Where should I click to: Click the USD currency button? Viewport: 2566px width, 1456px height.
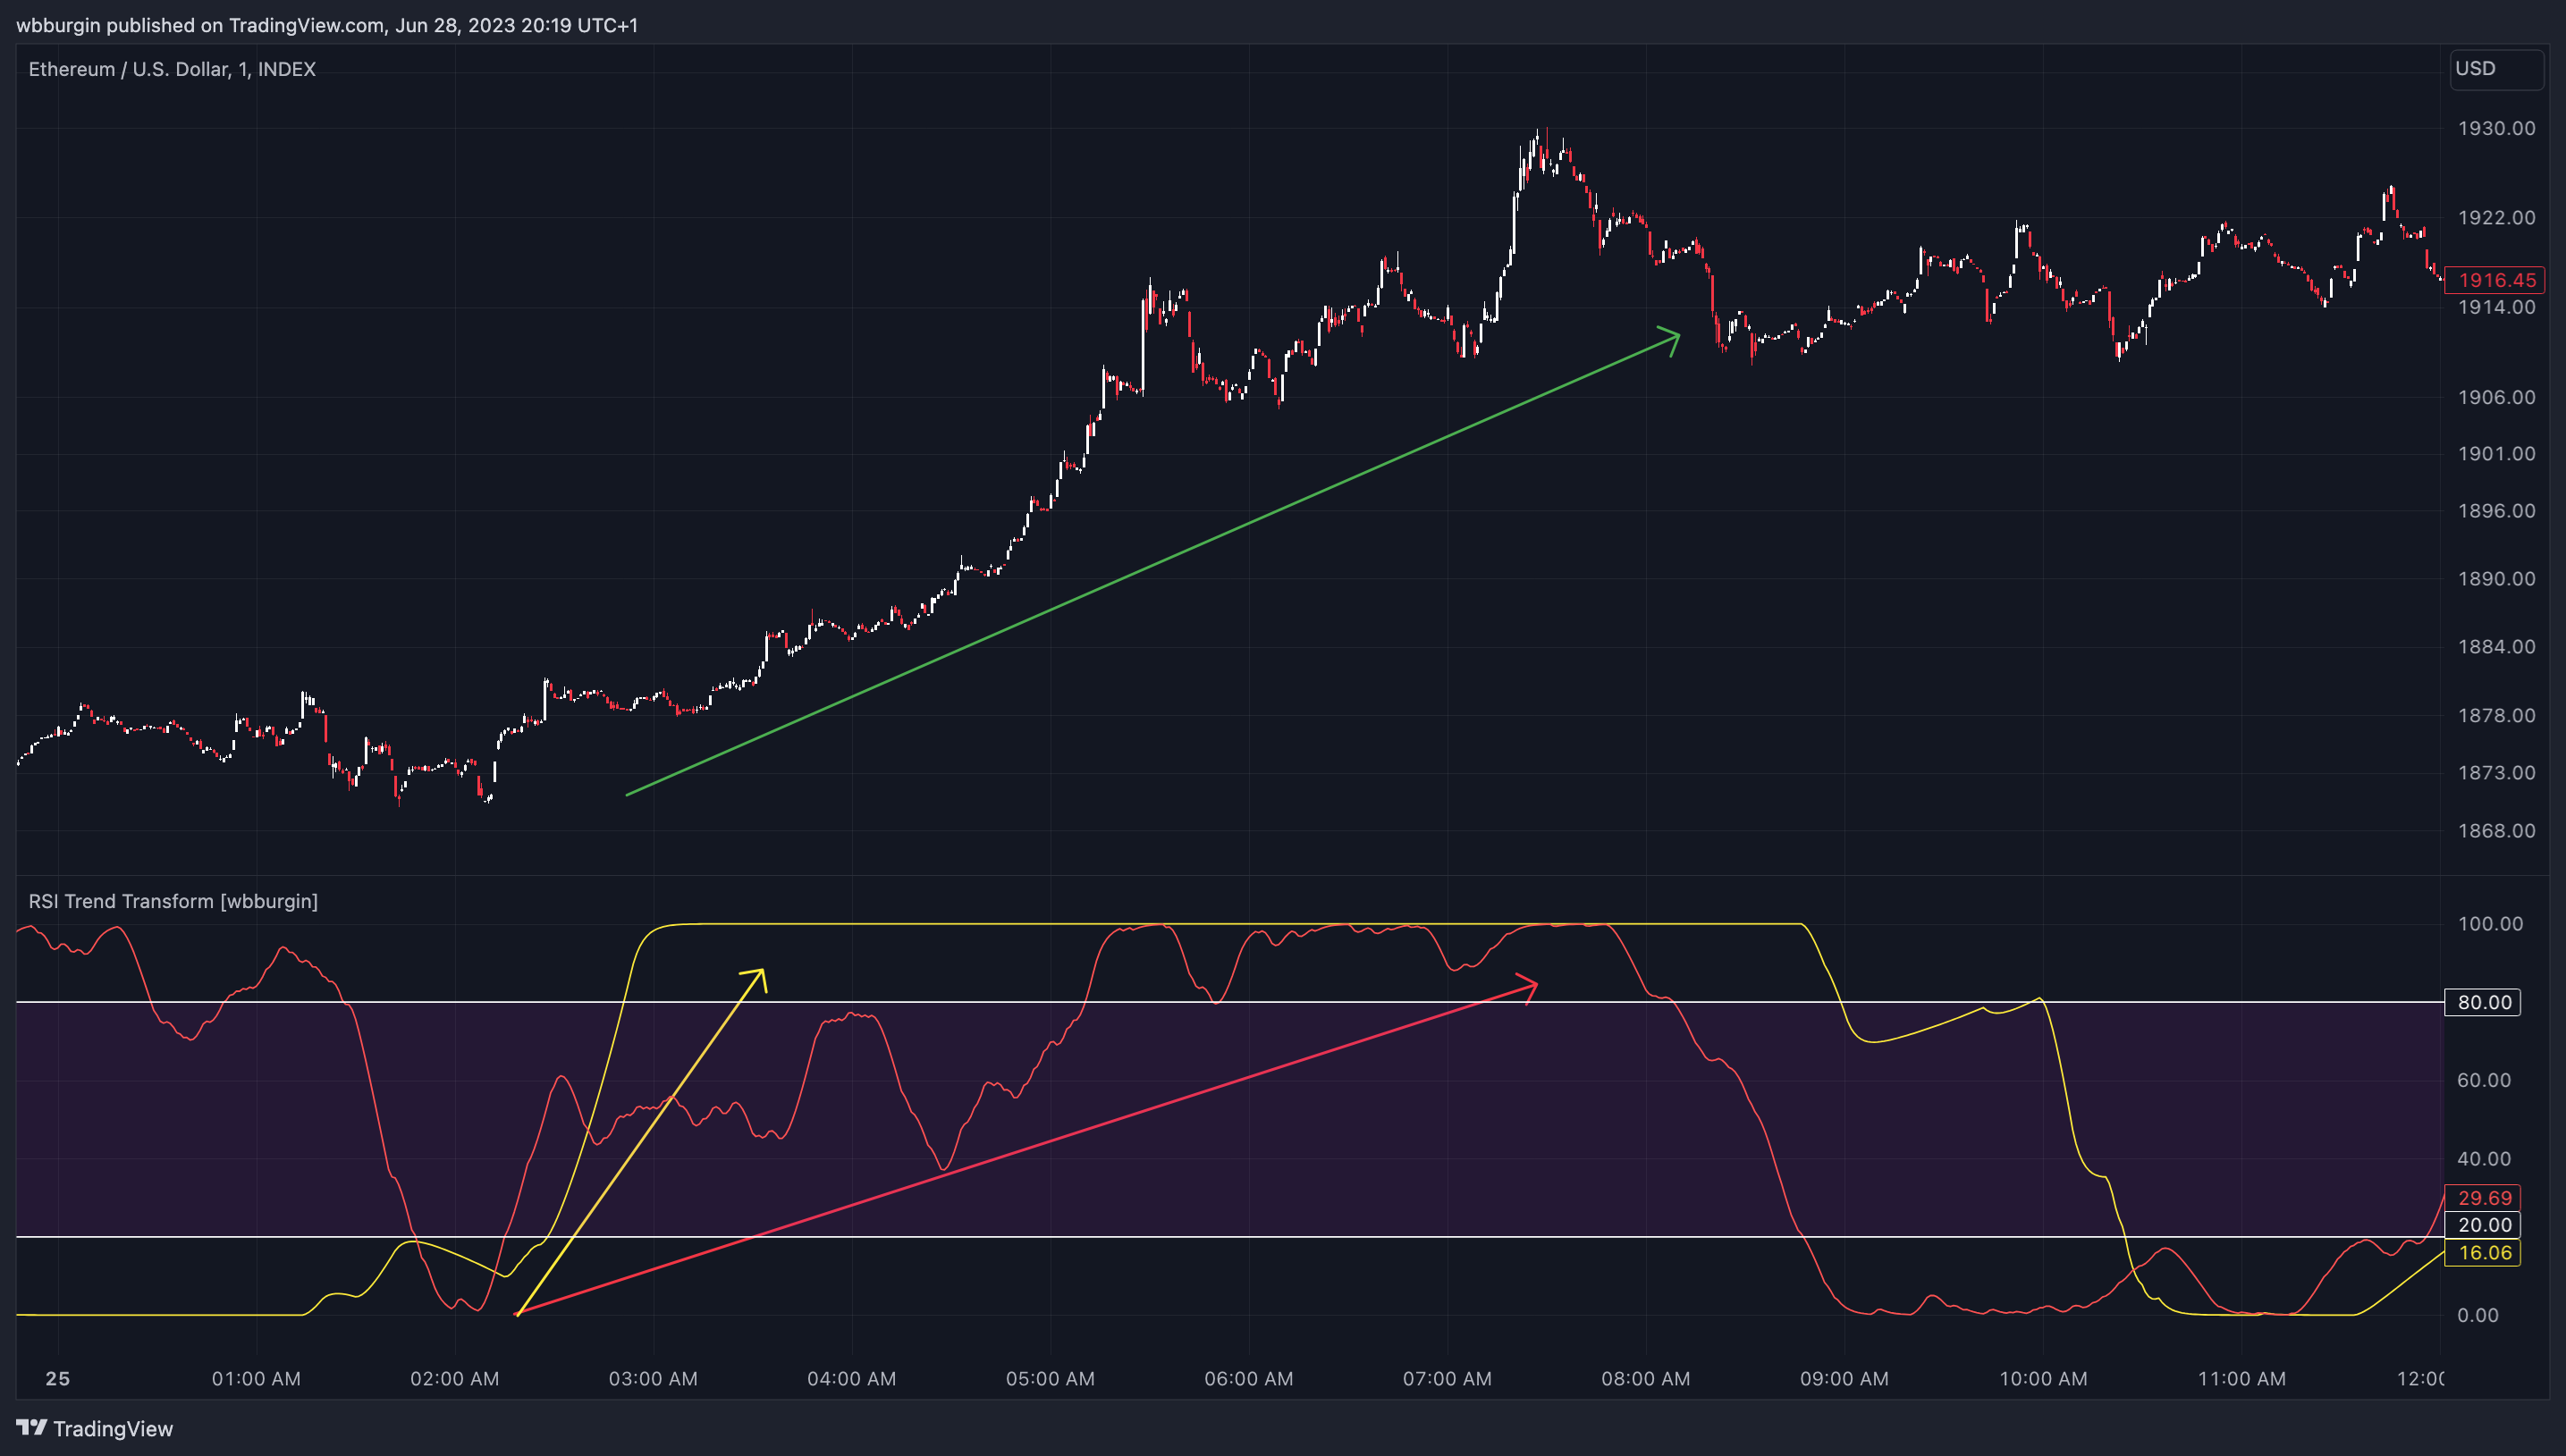pos(2495,69)
